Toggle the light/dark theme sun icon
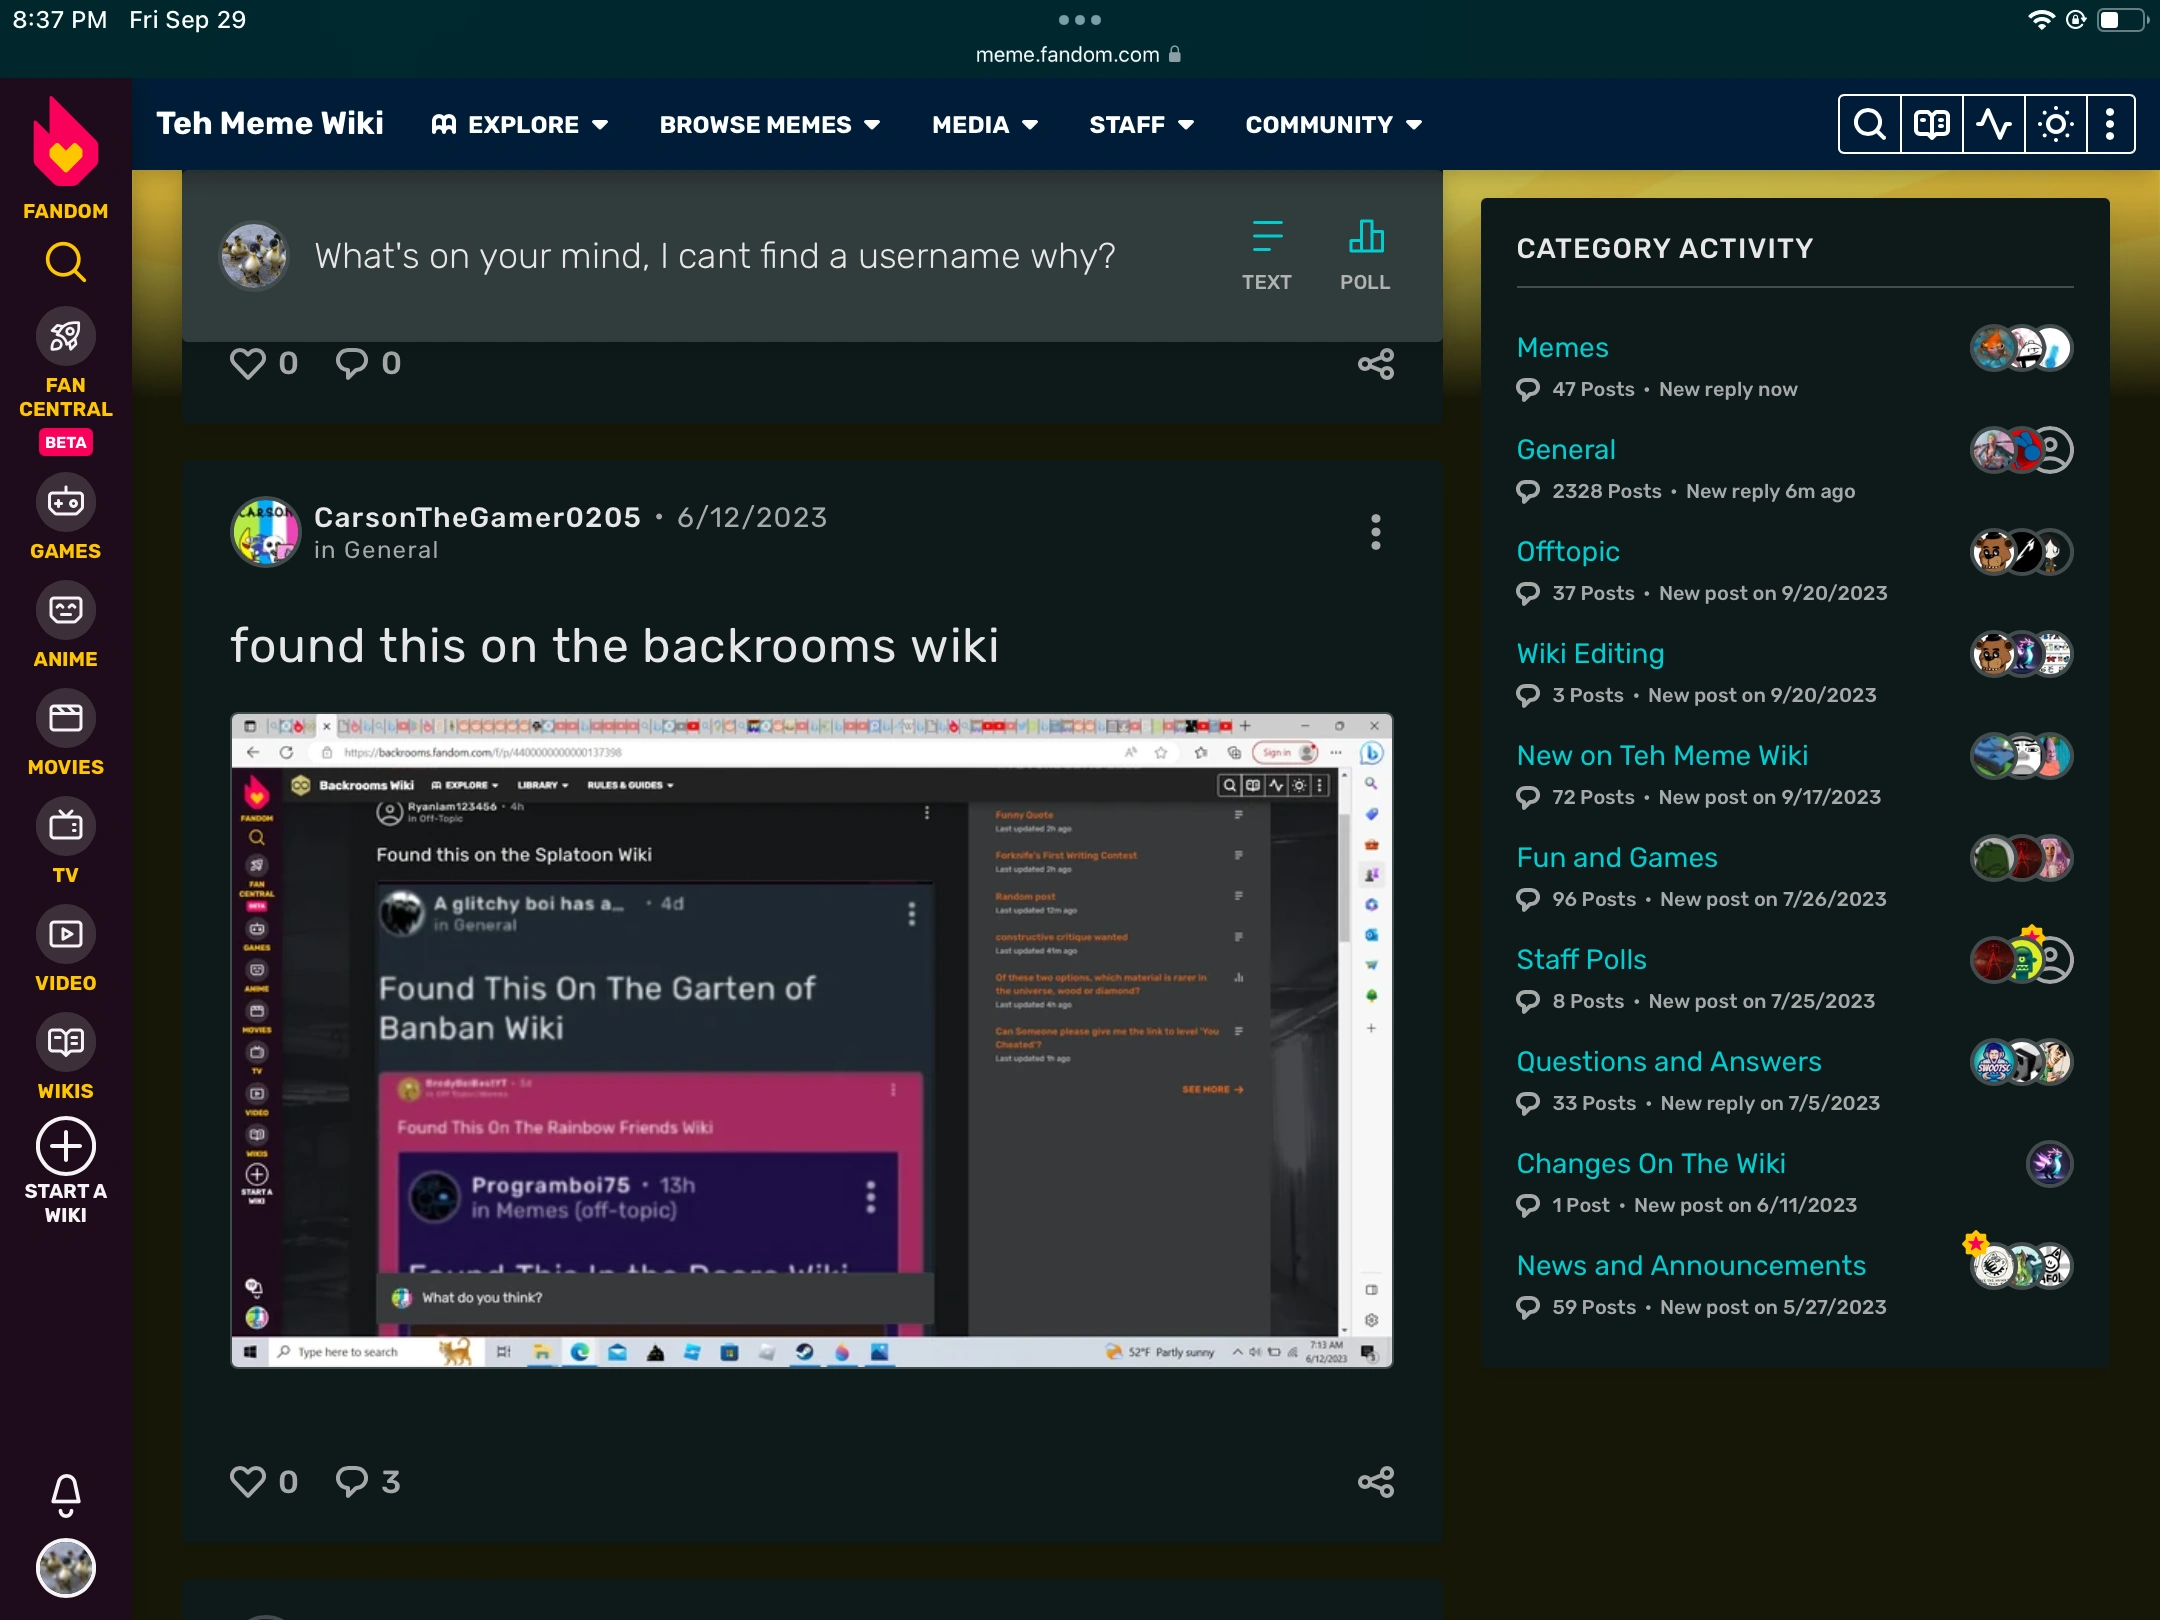 pyautogui.click(x=2055, y=125)
